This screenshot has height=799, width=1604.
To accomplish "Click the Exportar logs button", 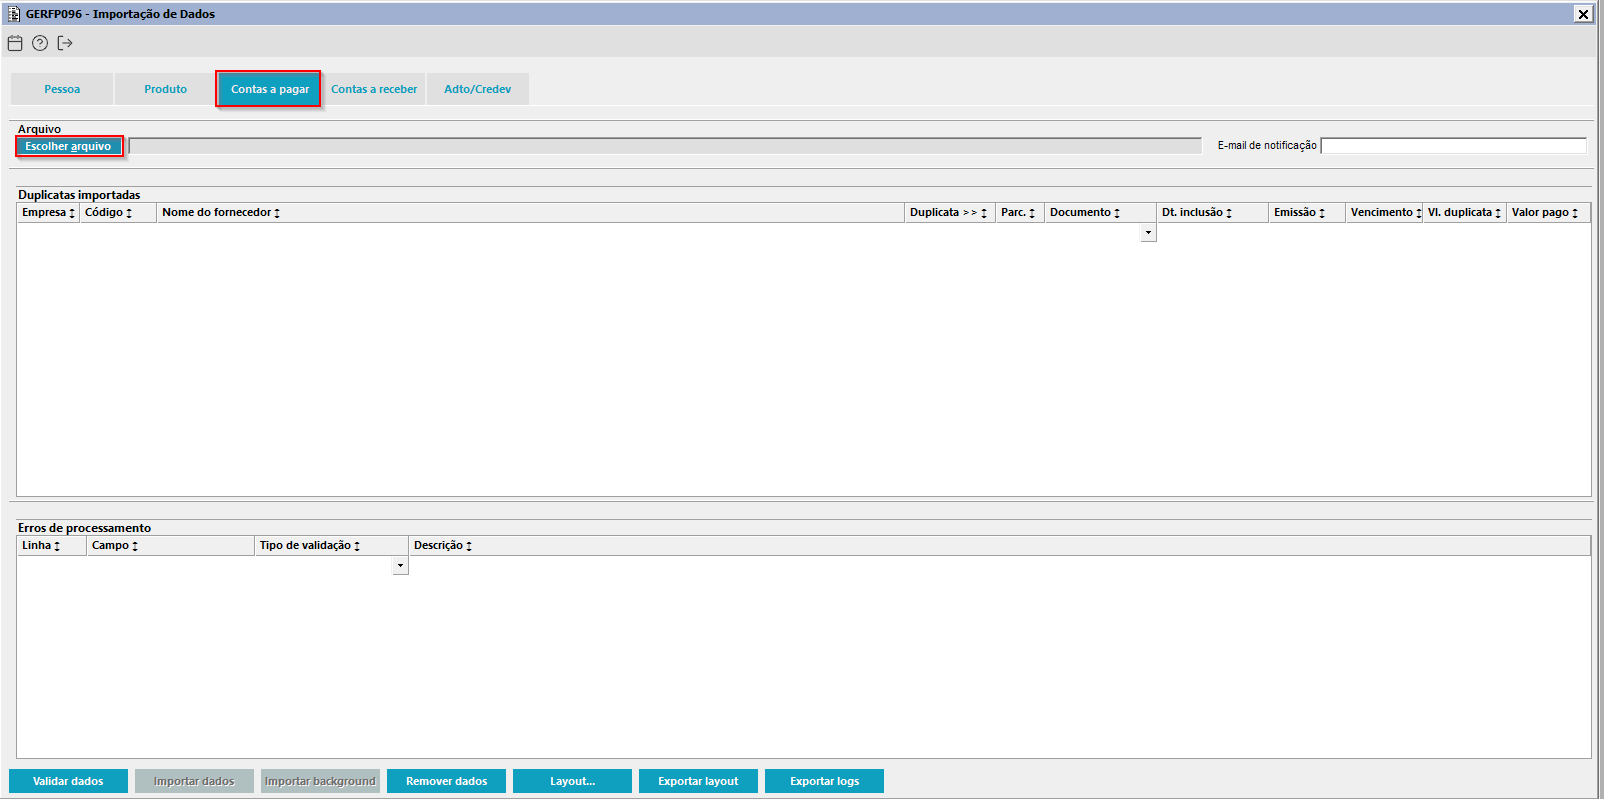I will (824, 781).
